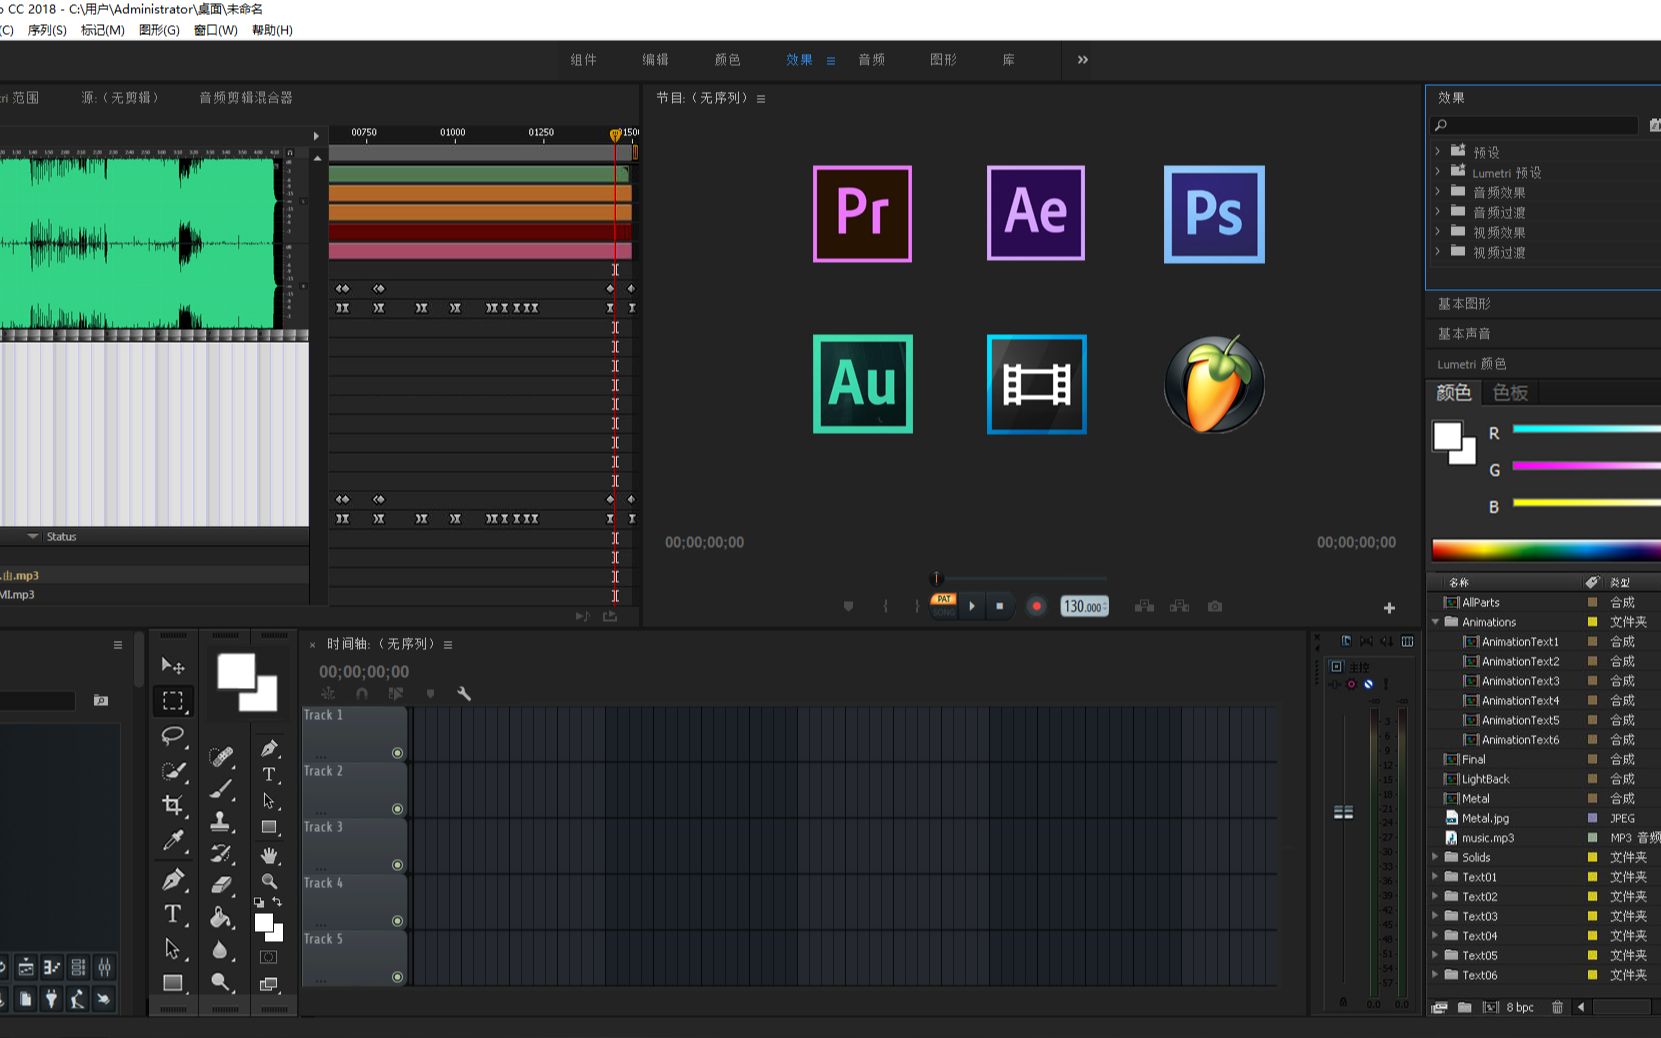Delete item with project trash icon
1661x1038 pixels.
click(x=1557, y=1007)
